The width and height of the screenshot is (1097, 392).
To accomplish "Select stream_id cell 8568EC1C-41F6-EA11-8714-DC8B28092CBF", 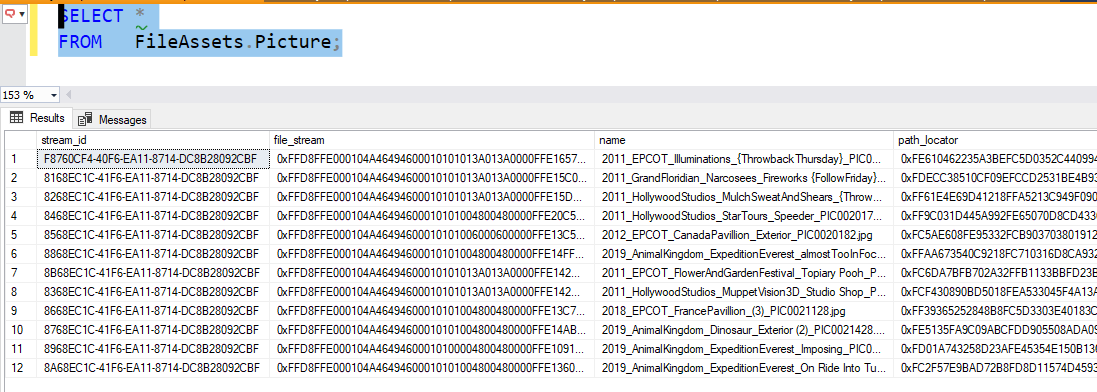I will pyautogui.click(x=153, y=234).
